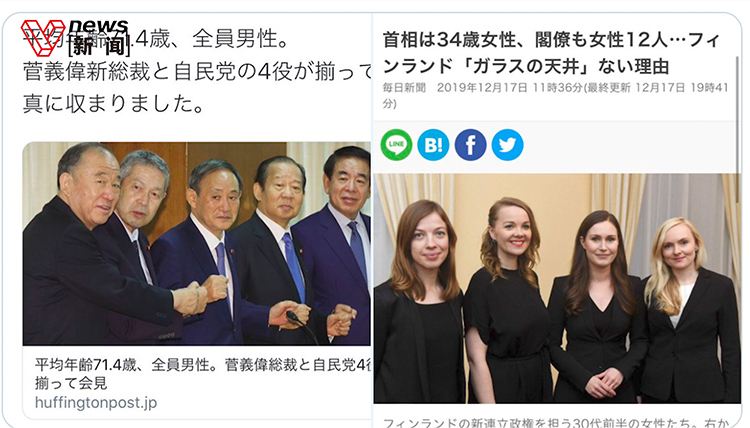The image size is (750, 428).
Task: Click the tweet line 真に収まりました
Action: pos(114,104)
